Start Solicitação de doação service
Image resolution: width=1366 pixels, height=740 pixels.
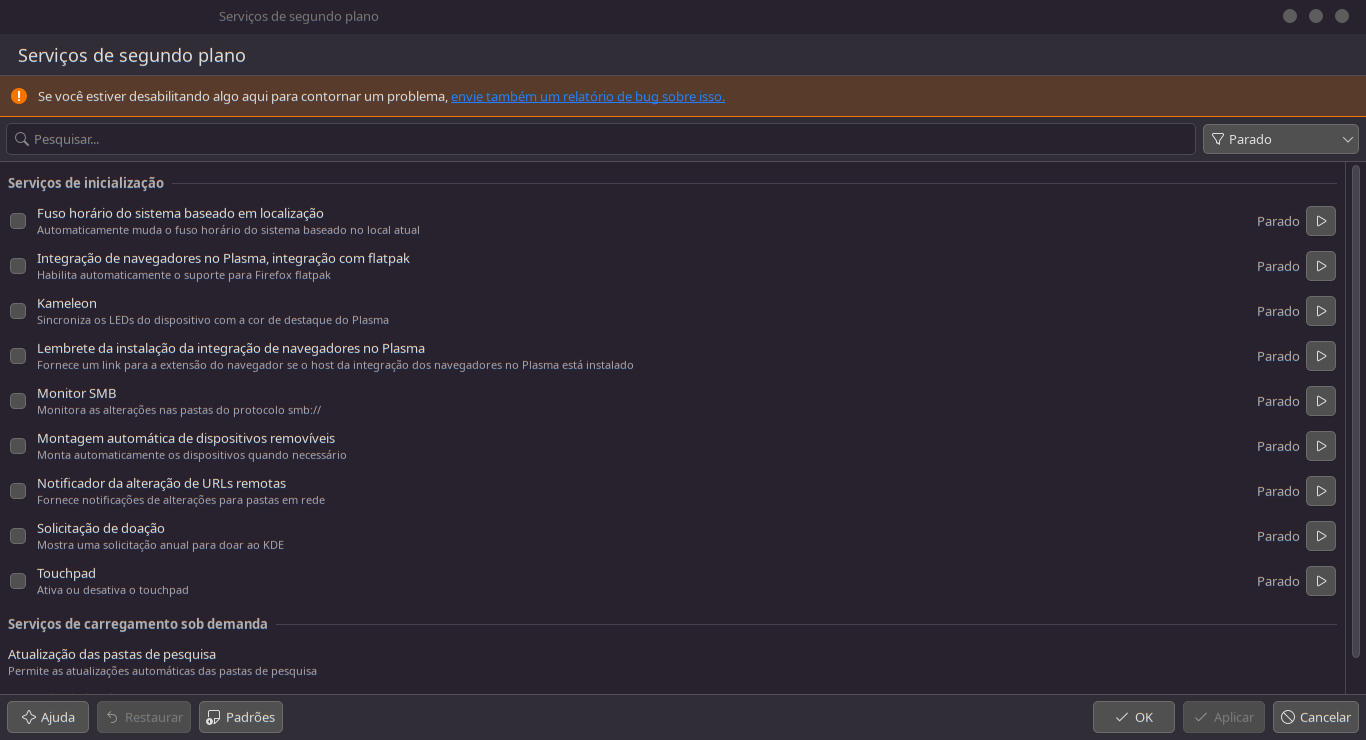pos(1321,536)
